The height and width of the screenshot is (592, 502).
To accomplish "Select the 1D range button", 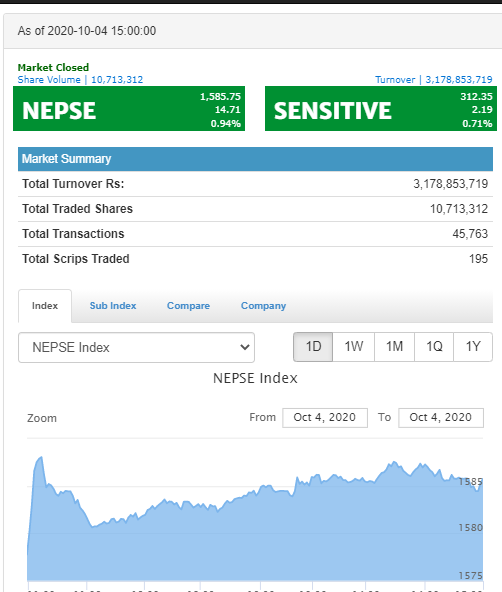I will pyautogui.click(x=313, y=347).
